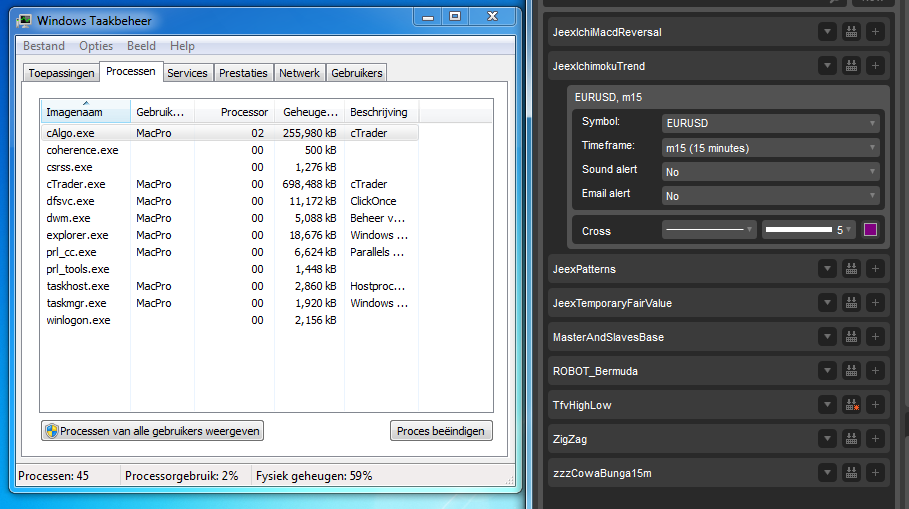
Task: Click the build icon for MasterAndSlavesBase
Action: (851, 337)
